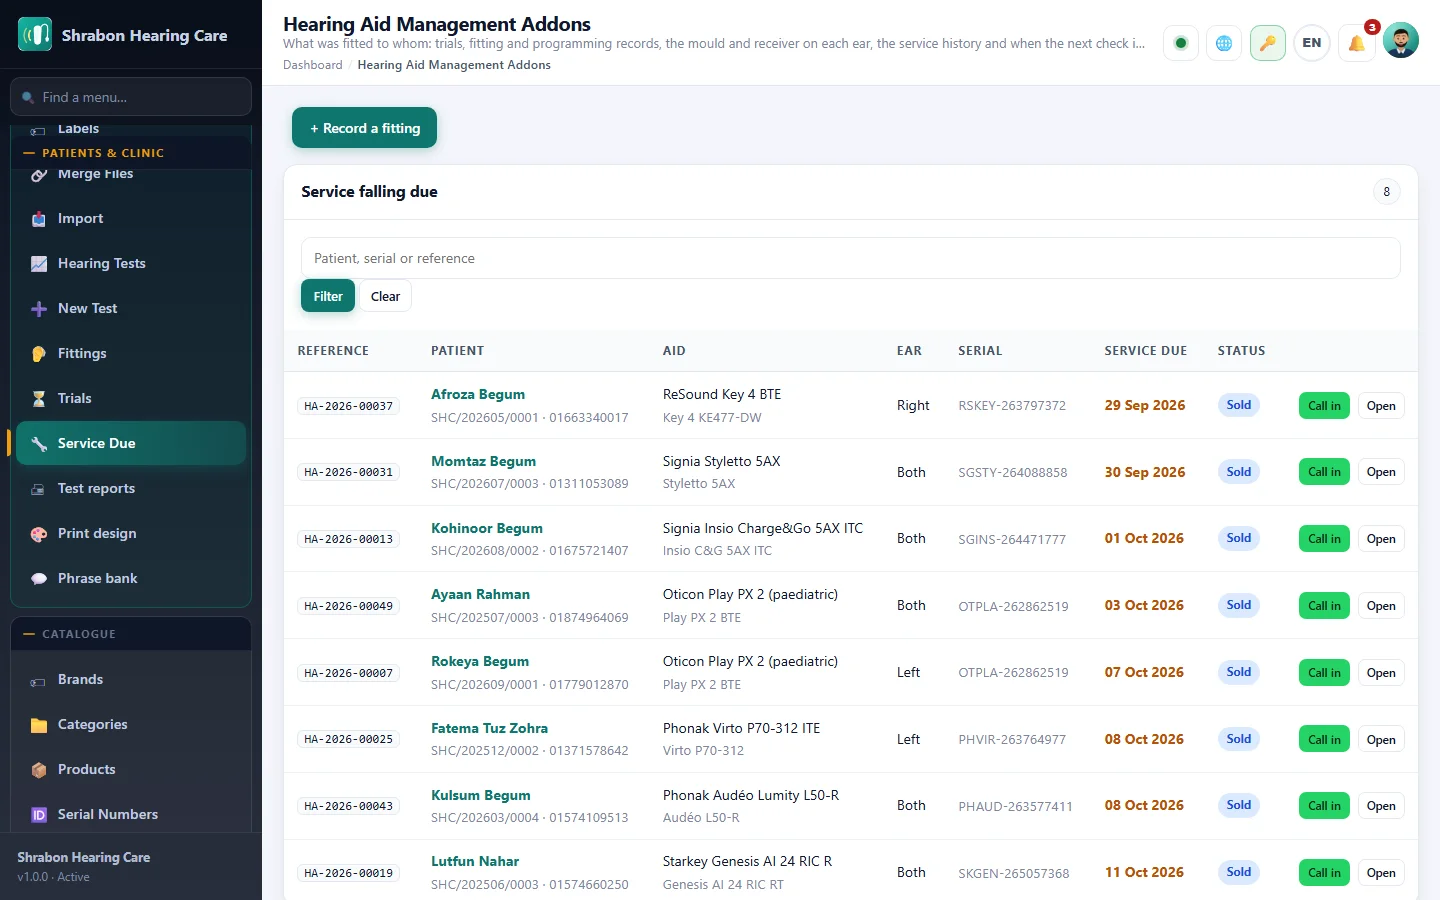The width and height of the screenshot is (1440, 900).
Task: Click the key icon button
Action: point(1268,43)
